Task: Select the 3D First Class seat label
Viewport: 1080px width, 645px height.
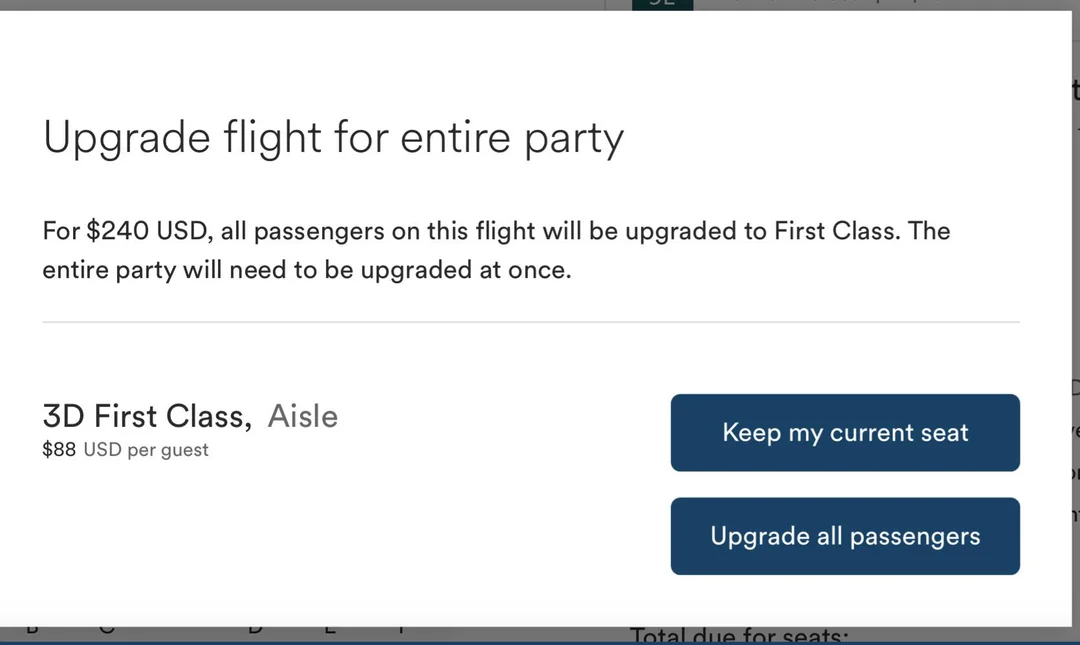Action: pos(146,416)
